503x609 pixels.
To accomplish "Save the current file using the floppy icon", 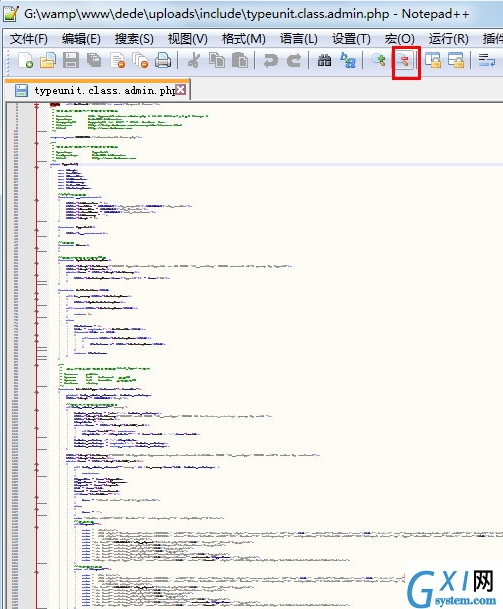I will (71, 61).
